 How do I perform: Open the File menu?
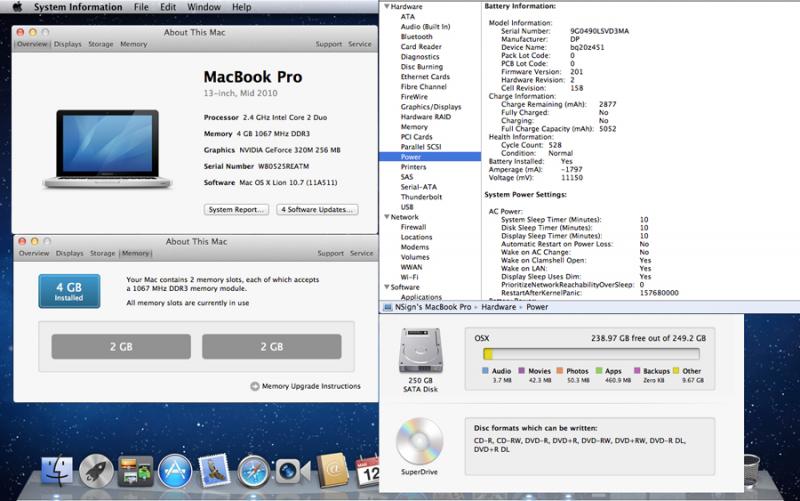click(x=141, y=7)
